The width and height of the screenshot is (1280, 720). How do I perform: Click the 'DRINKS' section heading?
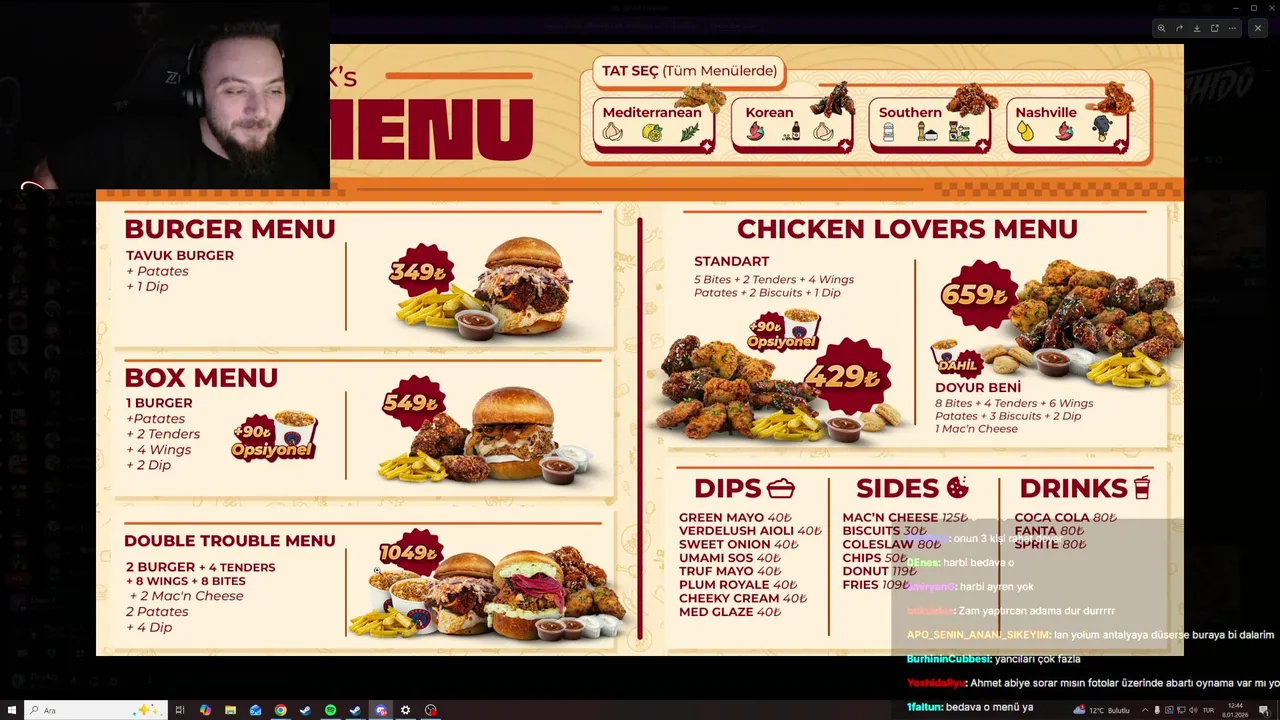[x=1073, y=488]
